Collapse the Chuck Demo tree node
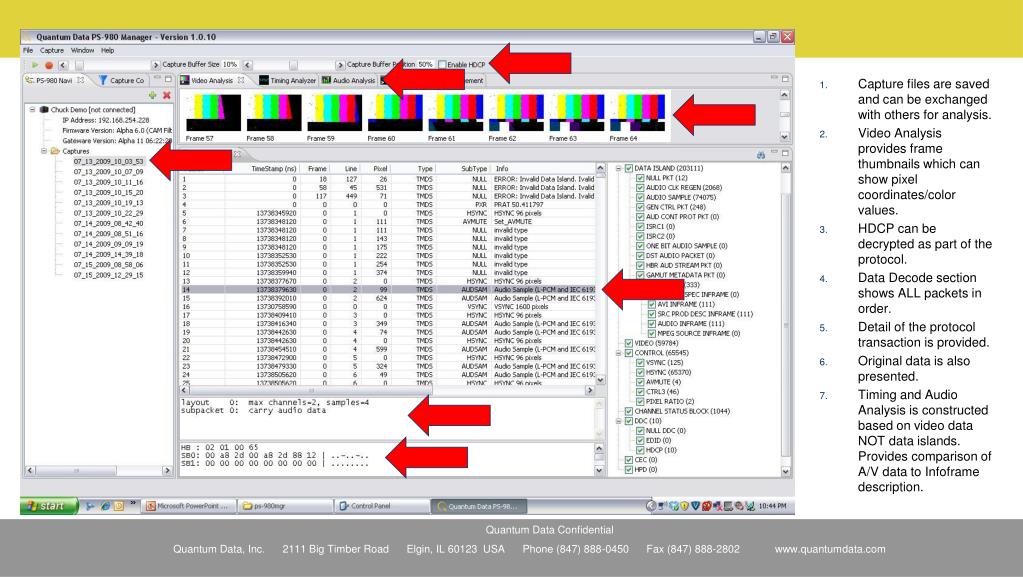The width and height of the screenshot is (1023, 577). (x=32, y=110)
